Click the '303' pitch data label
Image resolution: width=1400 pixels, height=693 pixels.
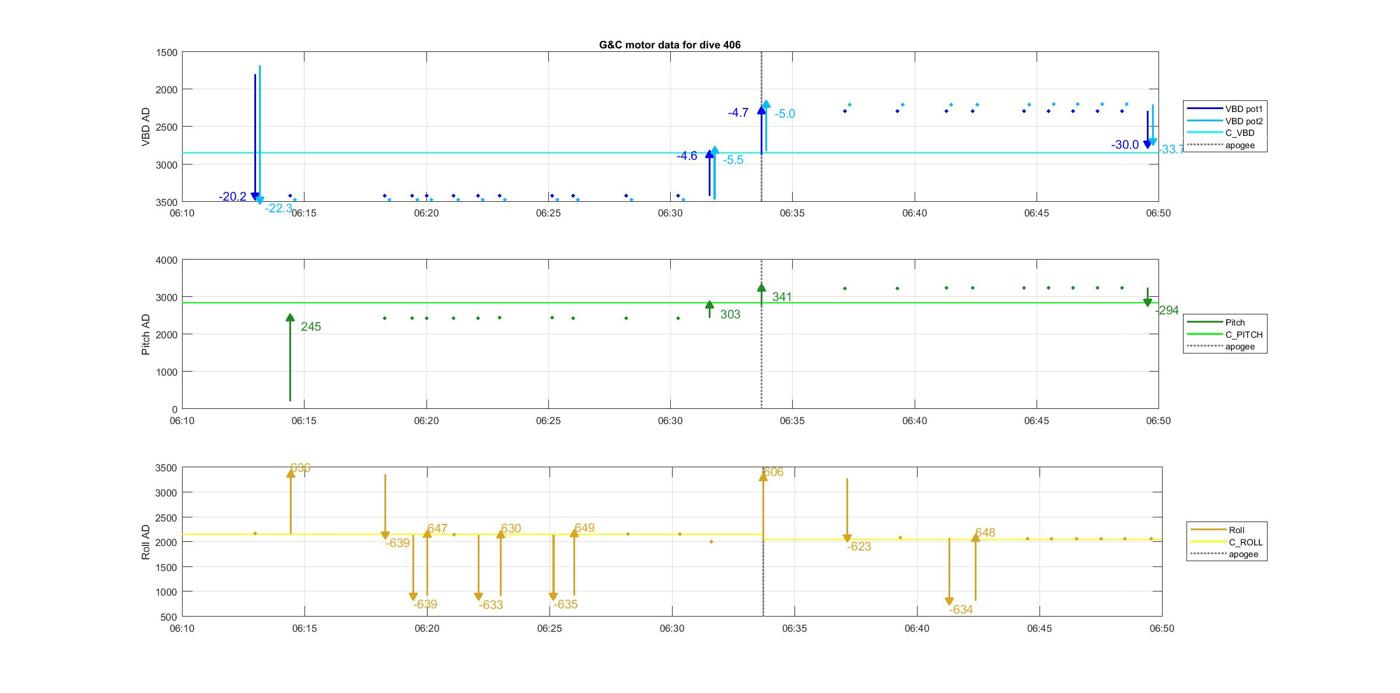click(x=731, y=315)
